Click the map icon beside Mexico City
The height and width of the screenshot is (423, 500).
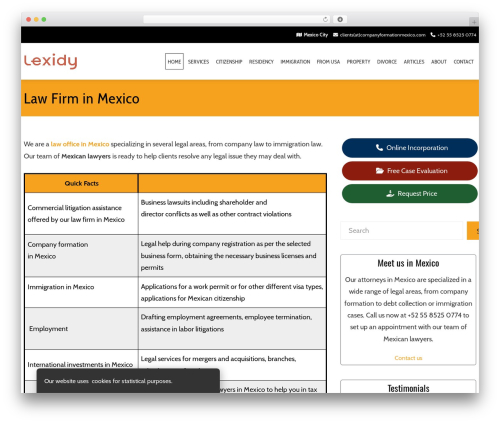pyautogui.click(x=299, y=35)
